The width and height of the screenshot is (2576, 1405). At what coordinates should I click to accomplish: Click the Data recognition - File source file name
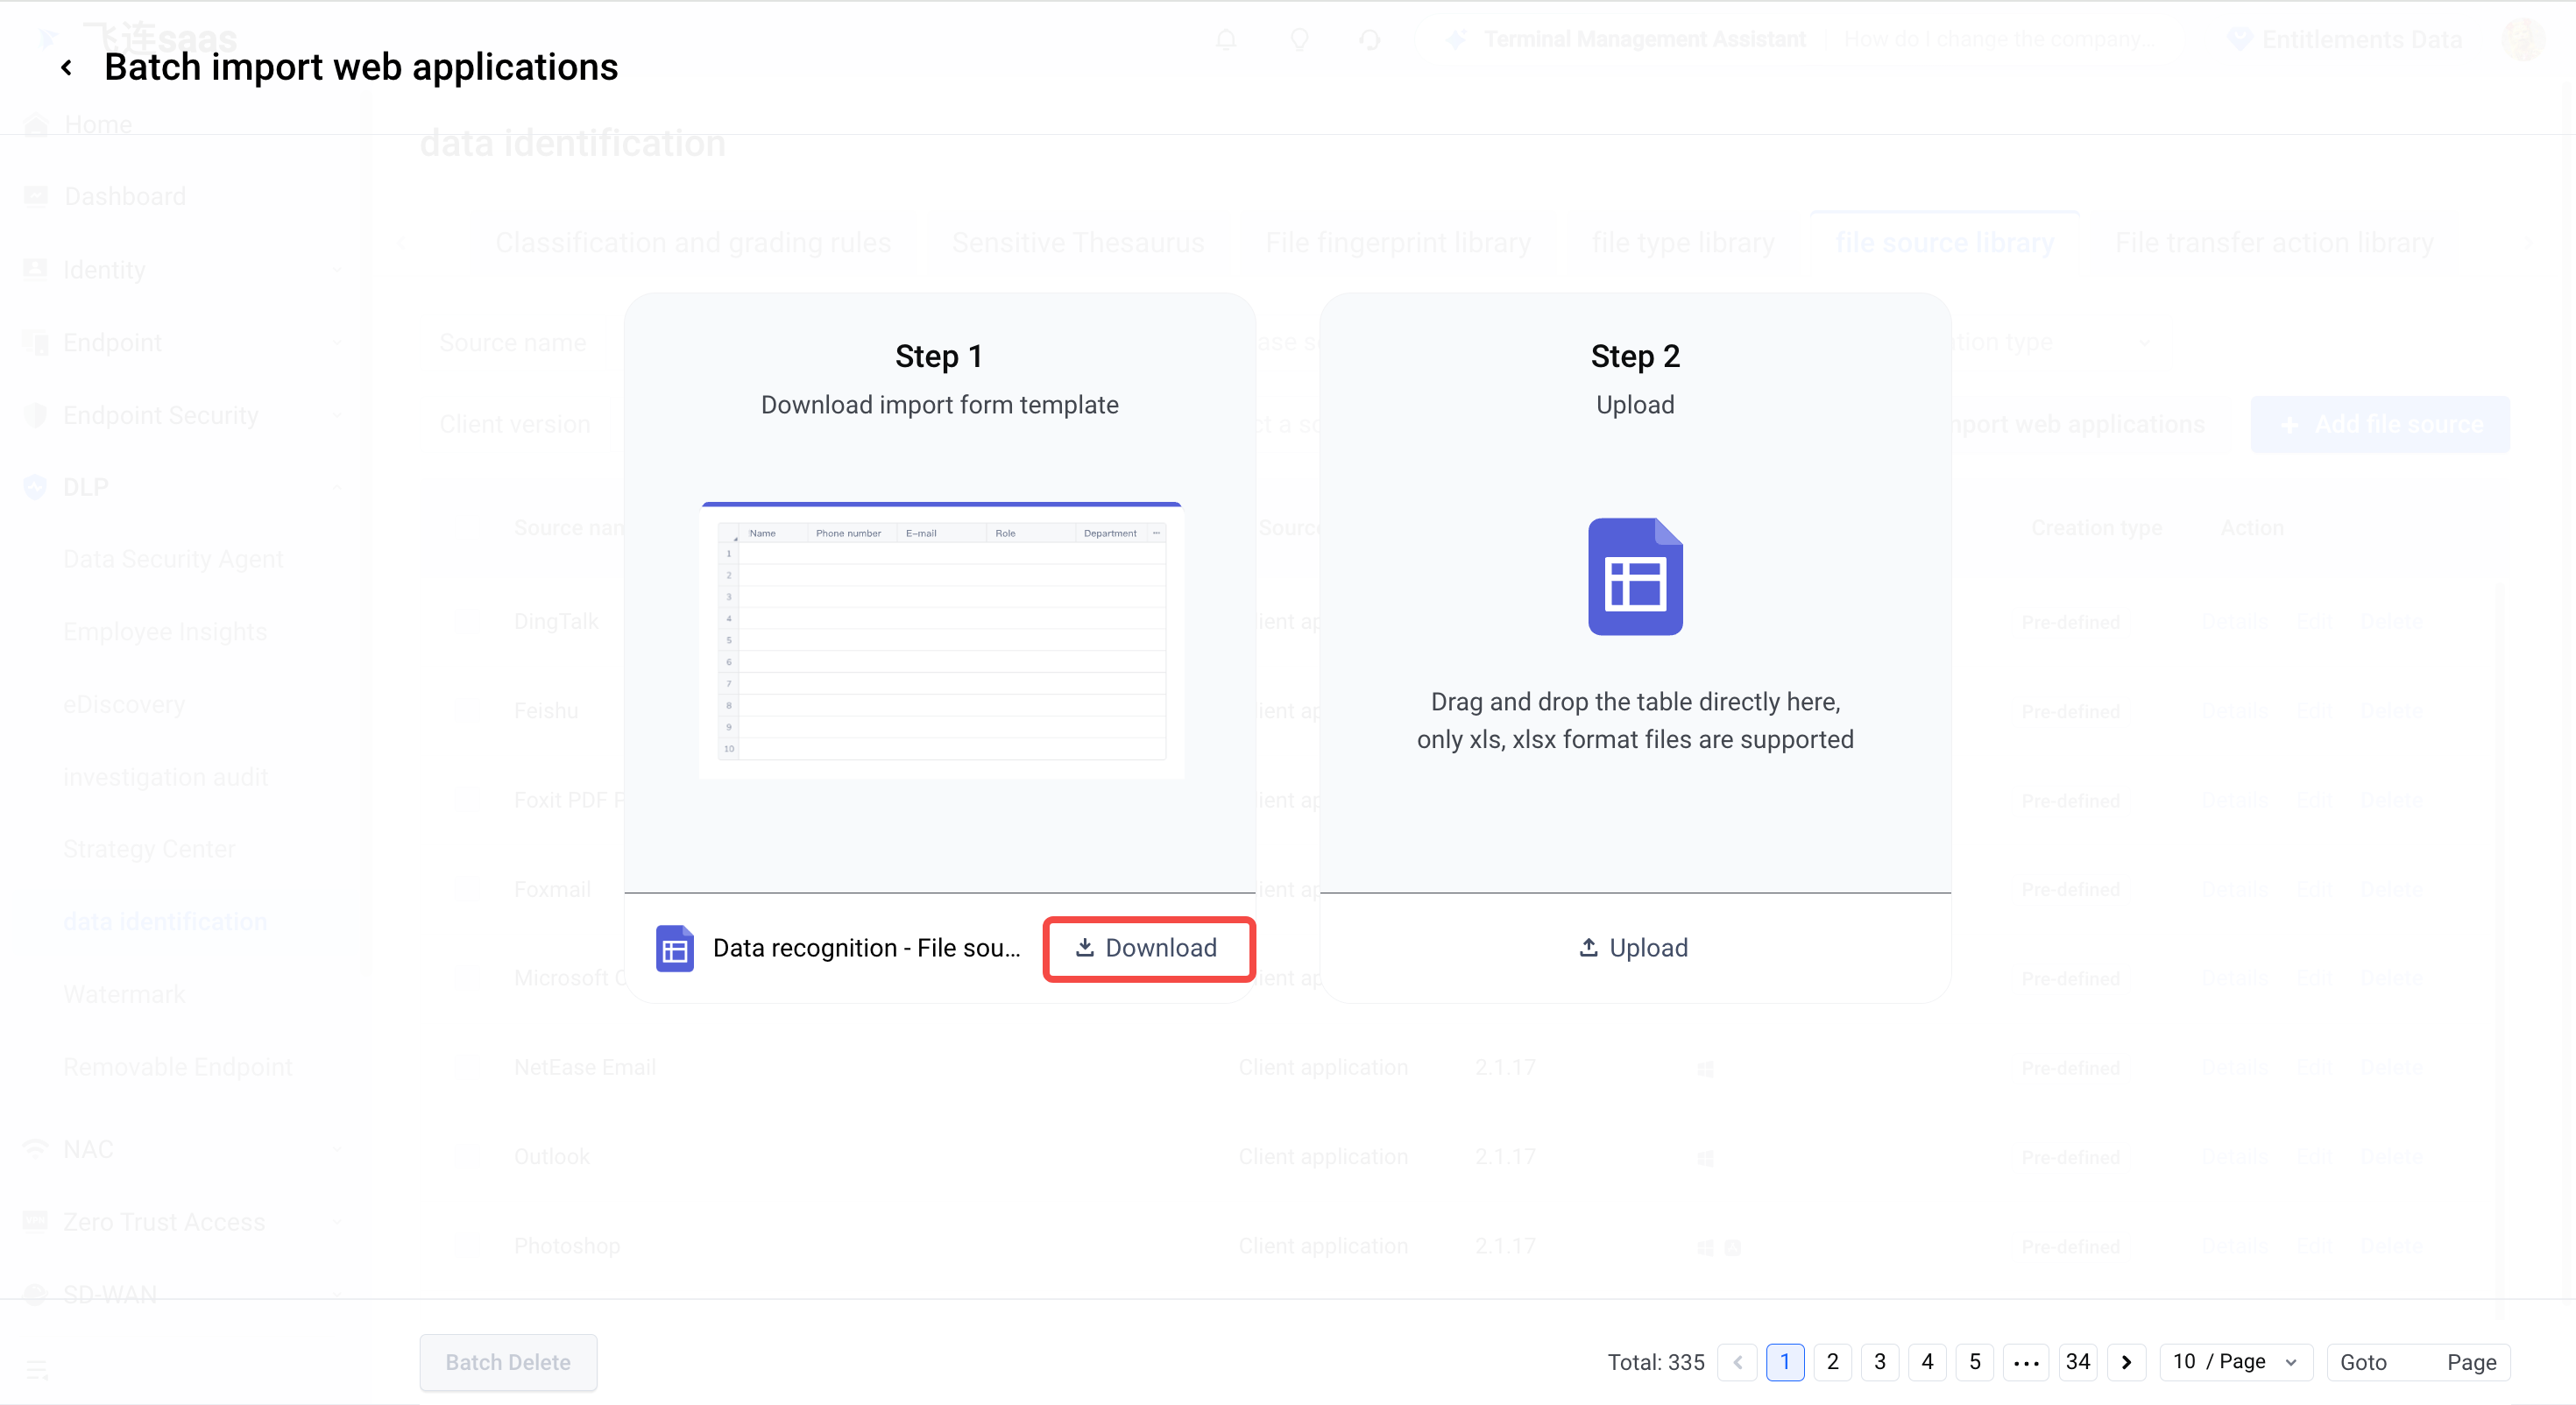tap(867, 948)
